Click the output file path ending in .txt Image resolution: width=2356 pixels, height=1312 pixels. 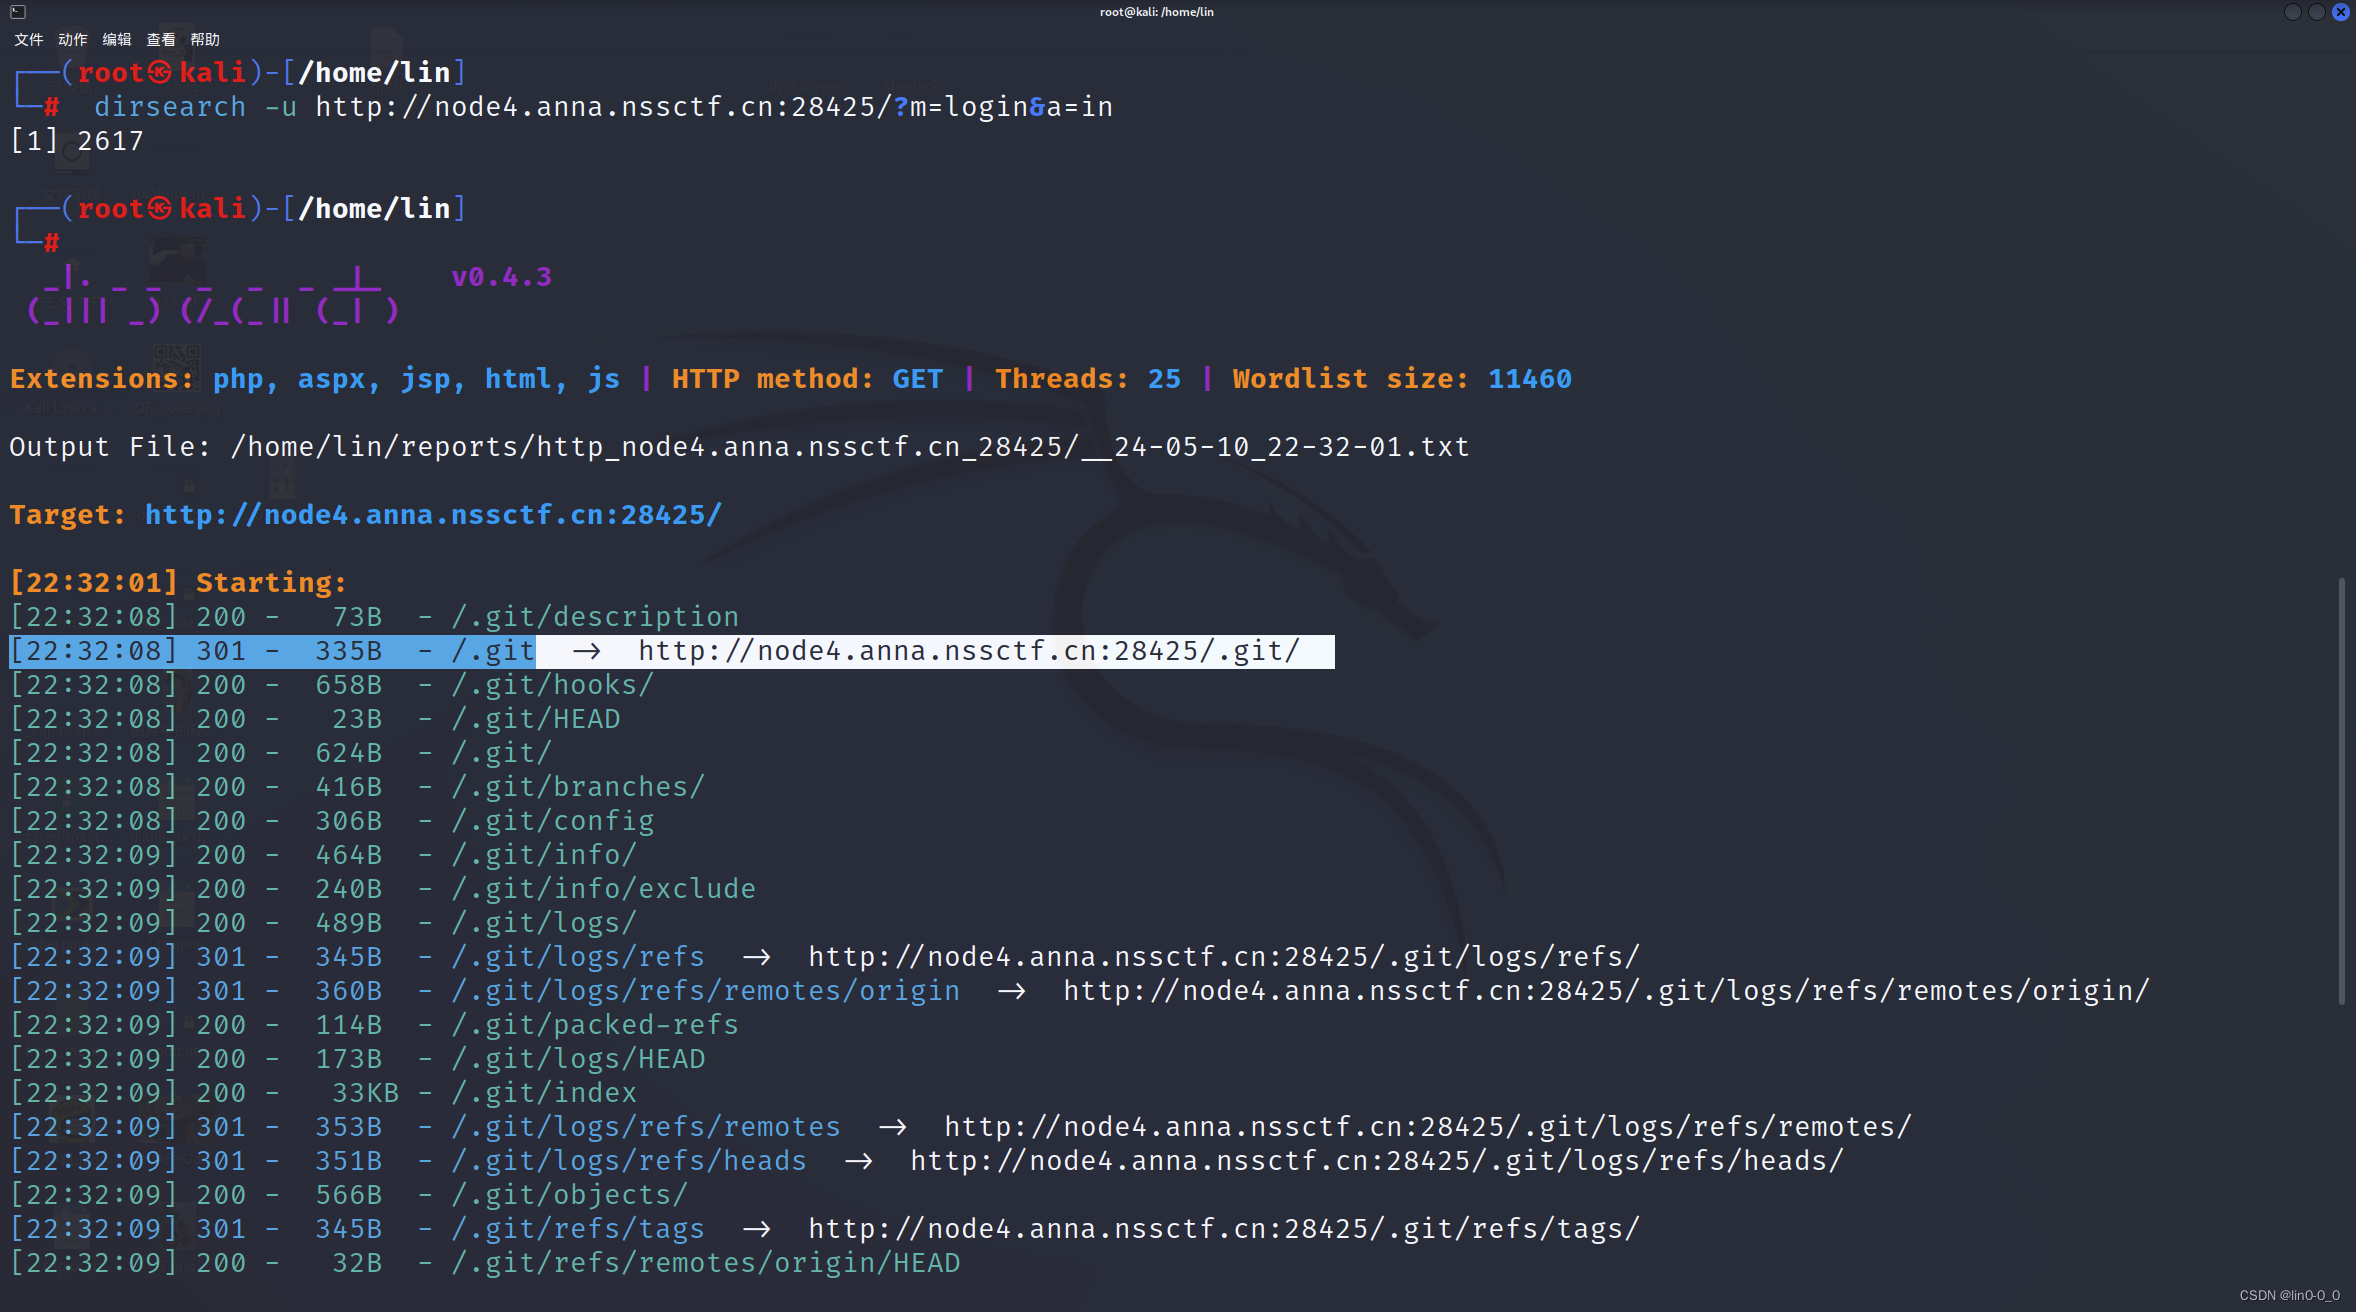[x=849, y=447]
